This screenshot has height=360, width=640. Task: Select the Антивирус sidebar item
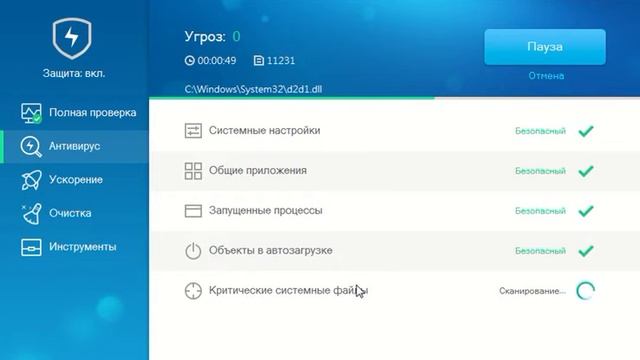pos(74,147)
